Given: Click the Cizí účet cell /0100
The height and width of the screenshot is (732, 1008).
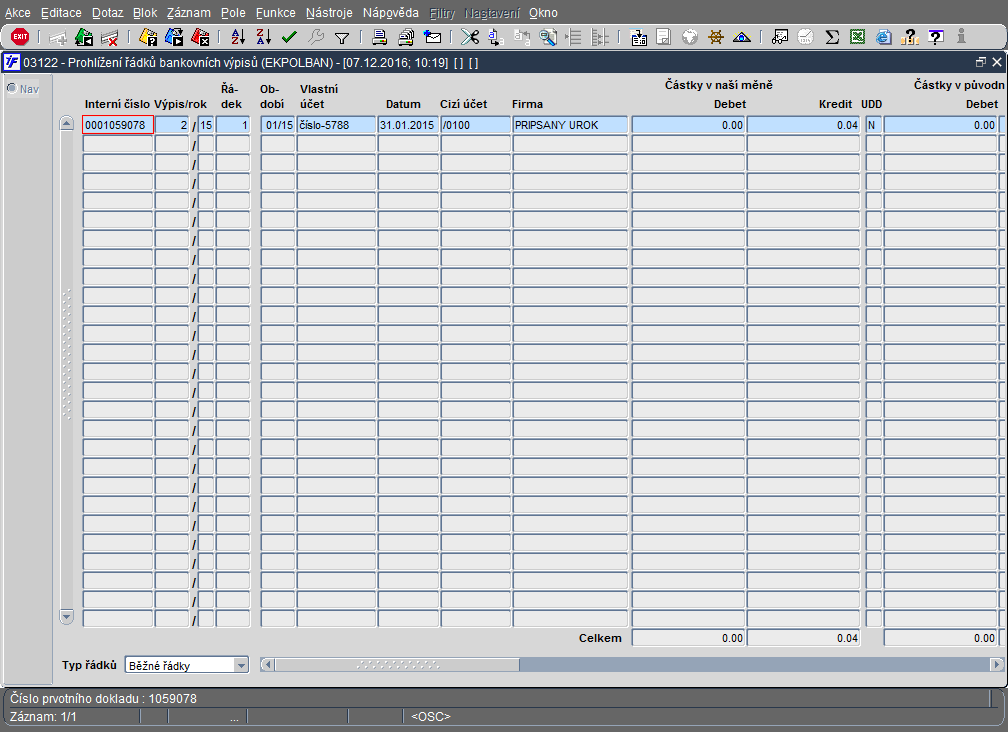Looking at the screenshot, I should coord(475,125).
